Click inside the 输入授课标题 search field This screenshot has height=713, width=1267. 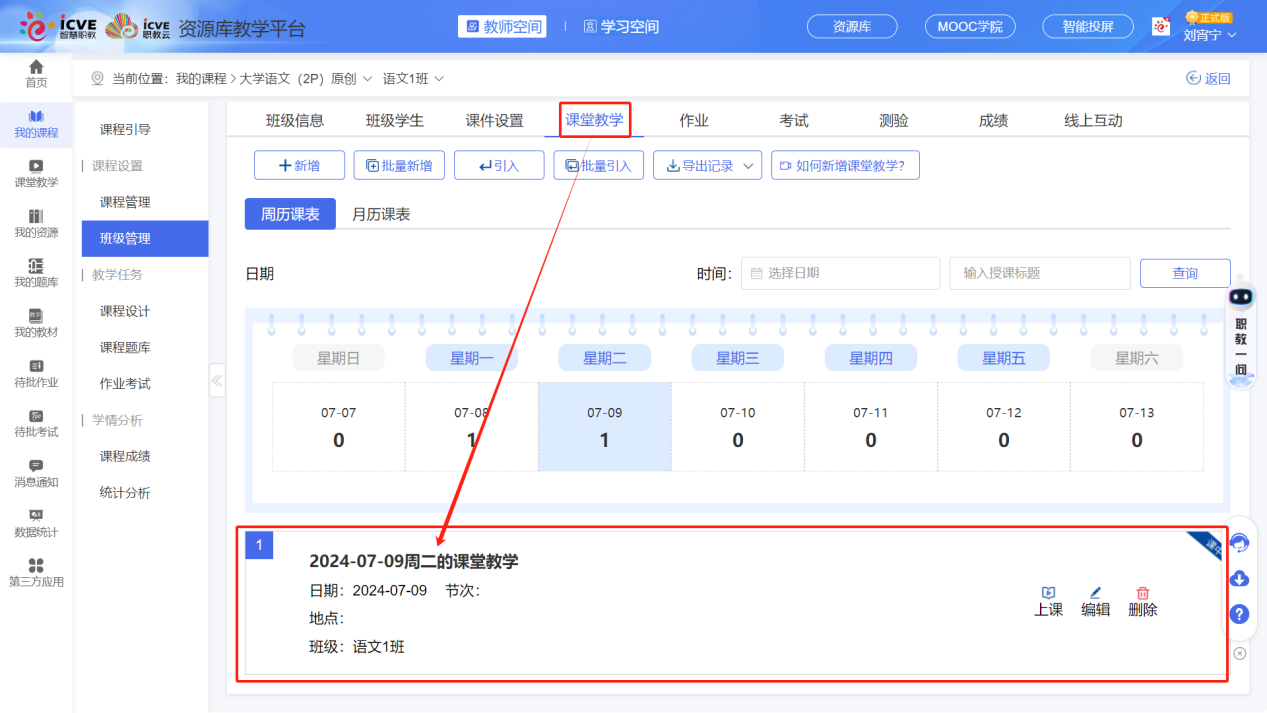click(1040, 272)
